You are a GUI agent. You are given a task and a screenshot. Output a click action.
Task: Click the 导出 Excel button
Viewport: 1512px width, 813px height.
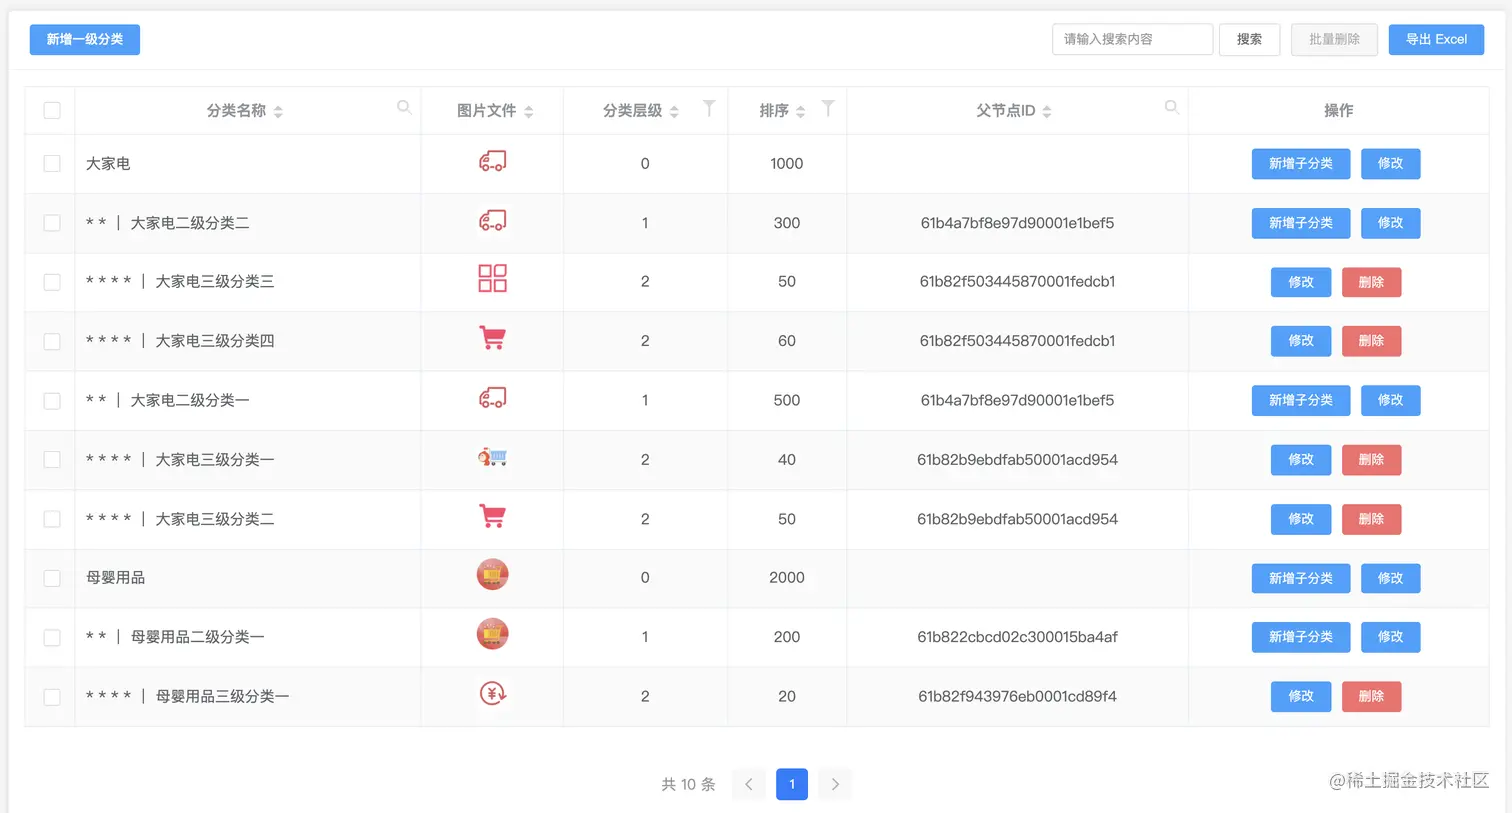pos(1436,39)
